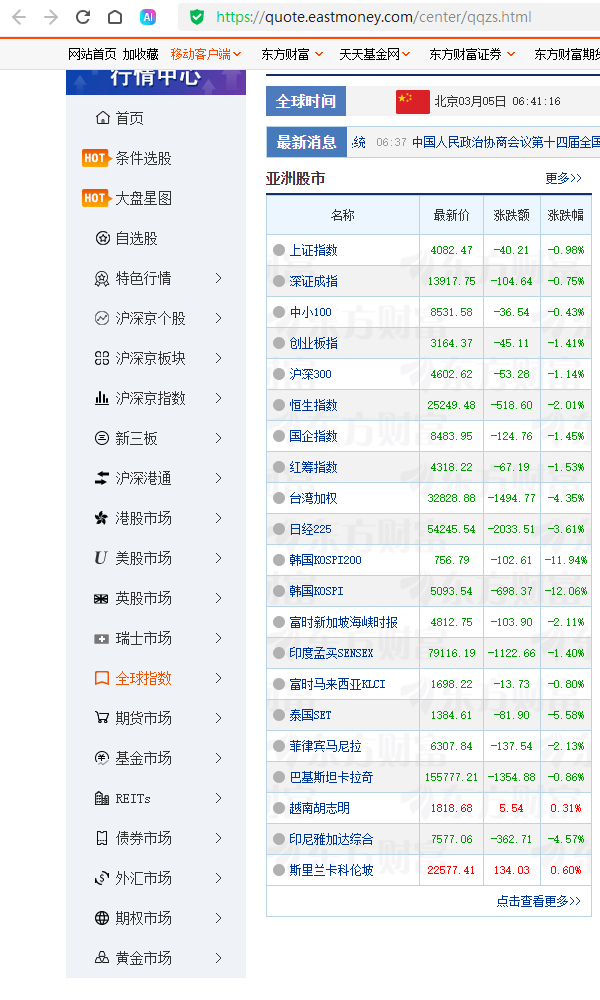600x1000 pixels.
Task: Expand the 沪深京个股 submenu chevron
Action: (x=219, y=318)
